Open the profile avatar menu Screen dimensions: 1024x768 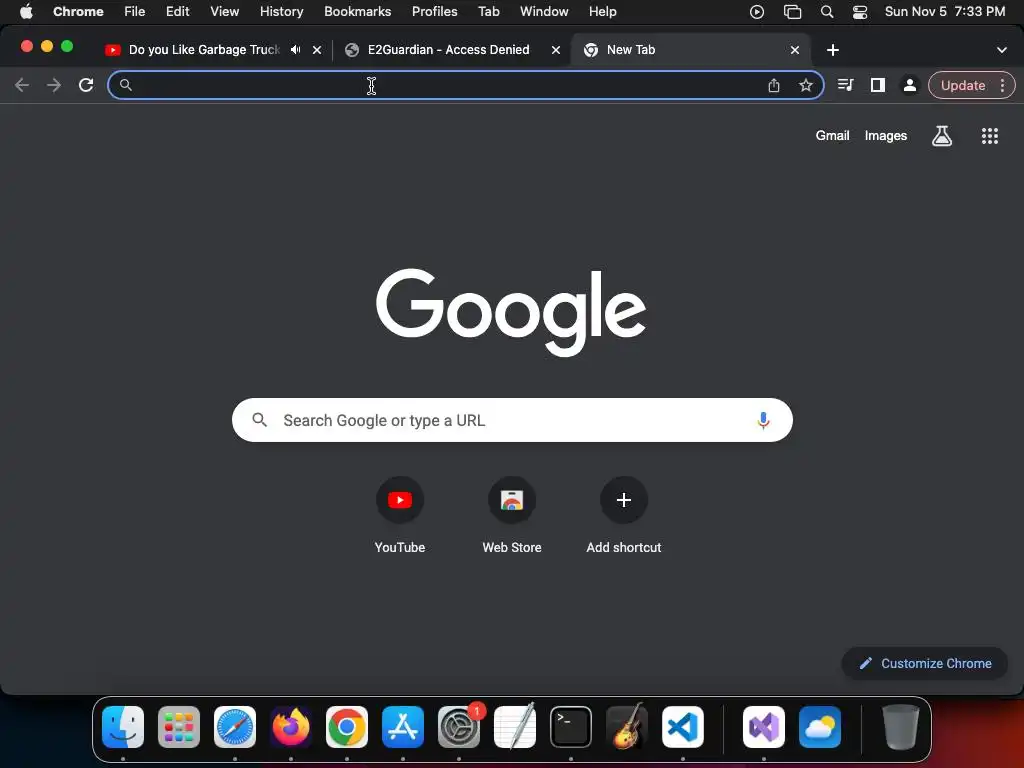point(909,85)
